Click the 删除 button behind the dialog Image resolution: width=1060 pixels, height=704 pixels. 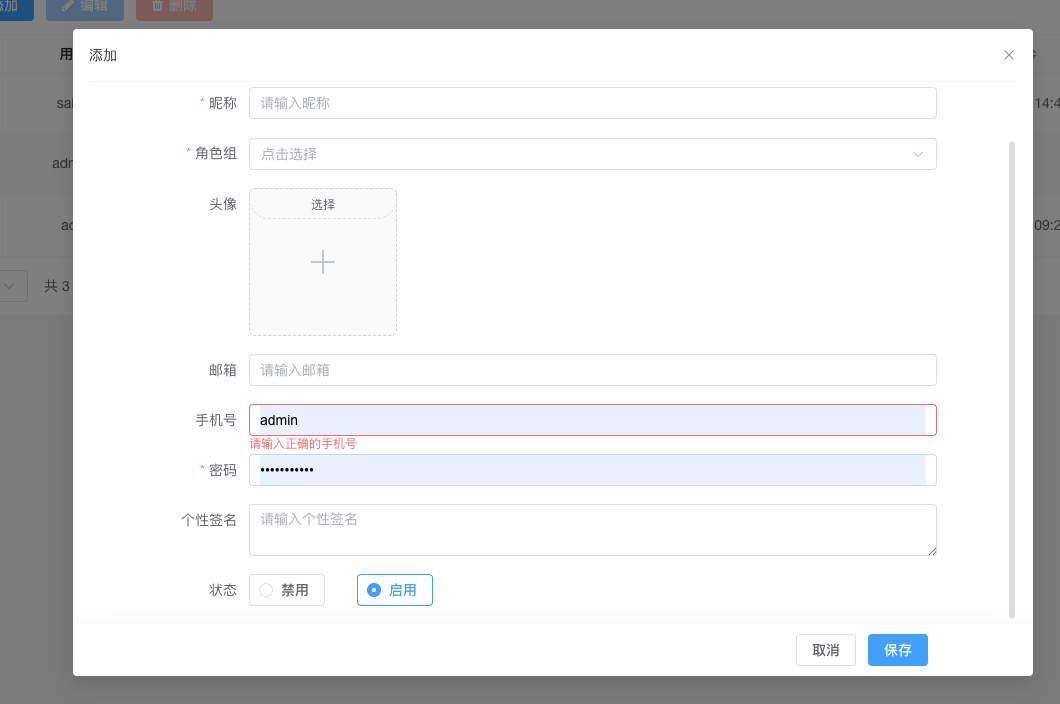click(174, 7)
